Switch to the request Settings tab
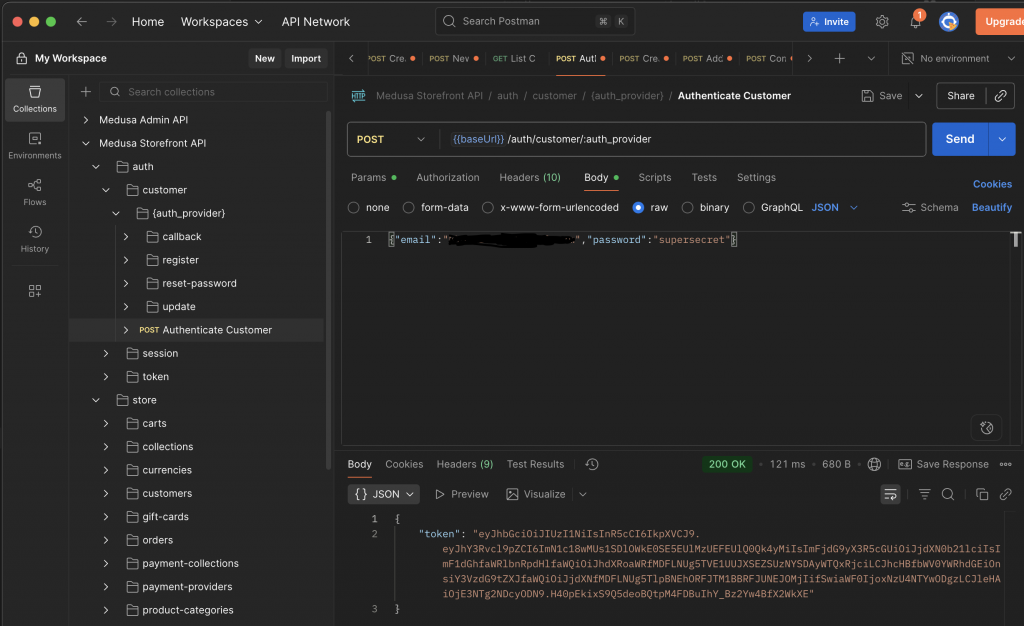 click(756, 178)
